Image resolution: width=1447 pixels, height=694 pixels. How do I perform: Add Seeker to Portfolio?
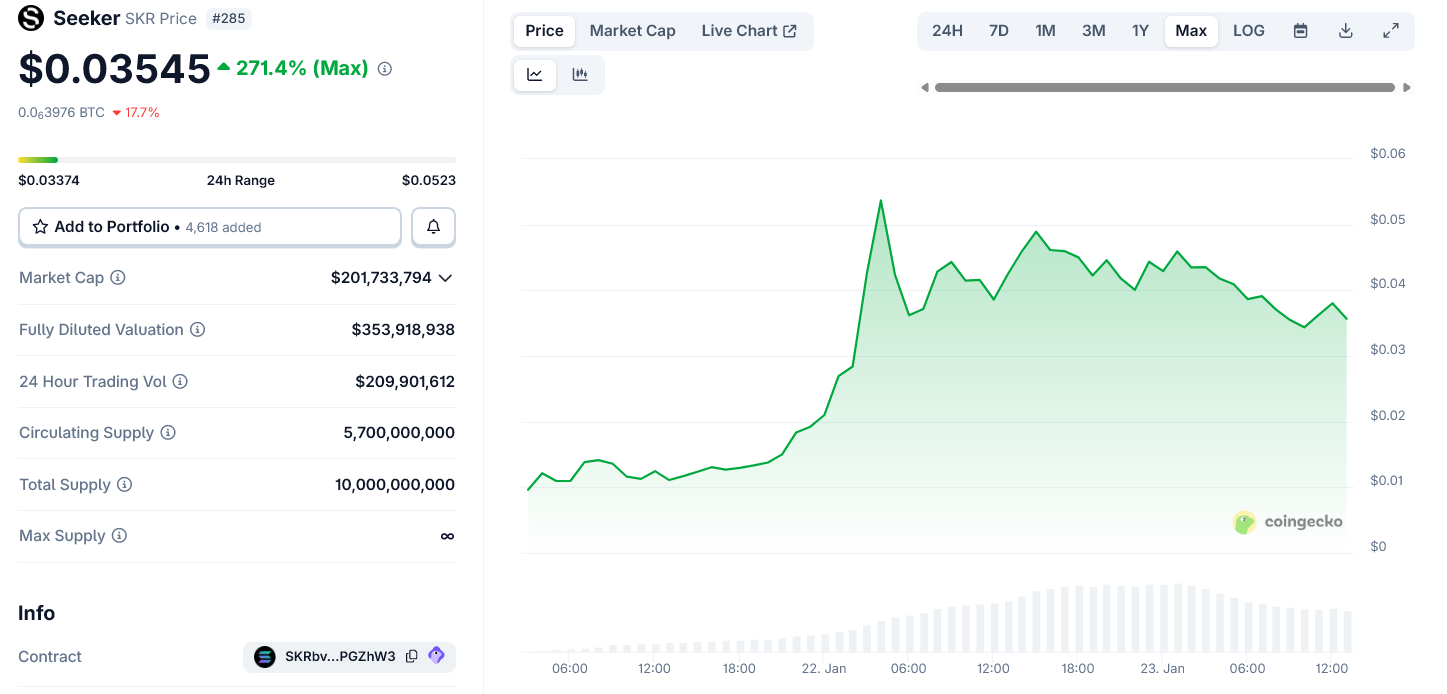point(209,227)
